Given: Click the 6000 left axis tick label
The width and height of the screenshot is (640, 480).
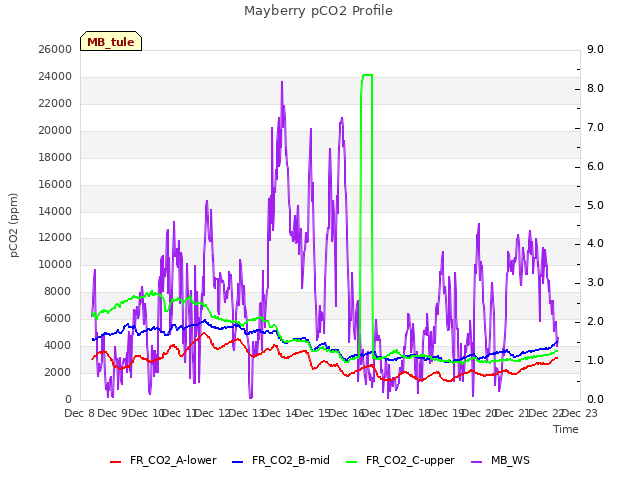Looking at the screenshot, I should (58, 318).
